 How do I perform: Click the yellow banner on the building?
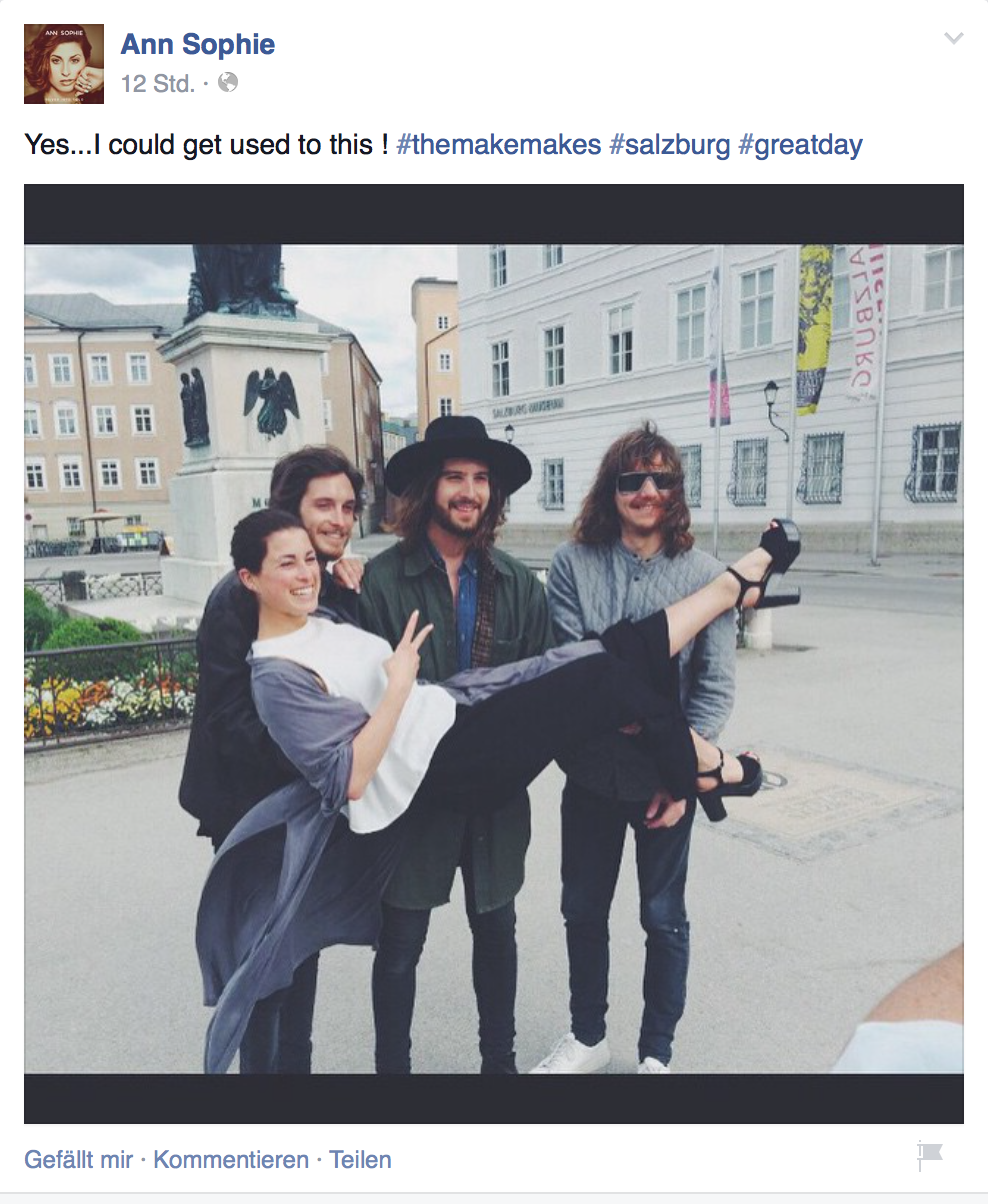(x=815, y=328)
